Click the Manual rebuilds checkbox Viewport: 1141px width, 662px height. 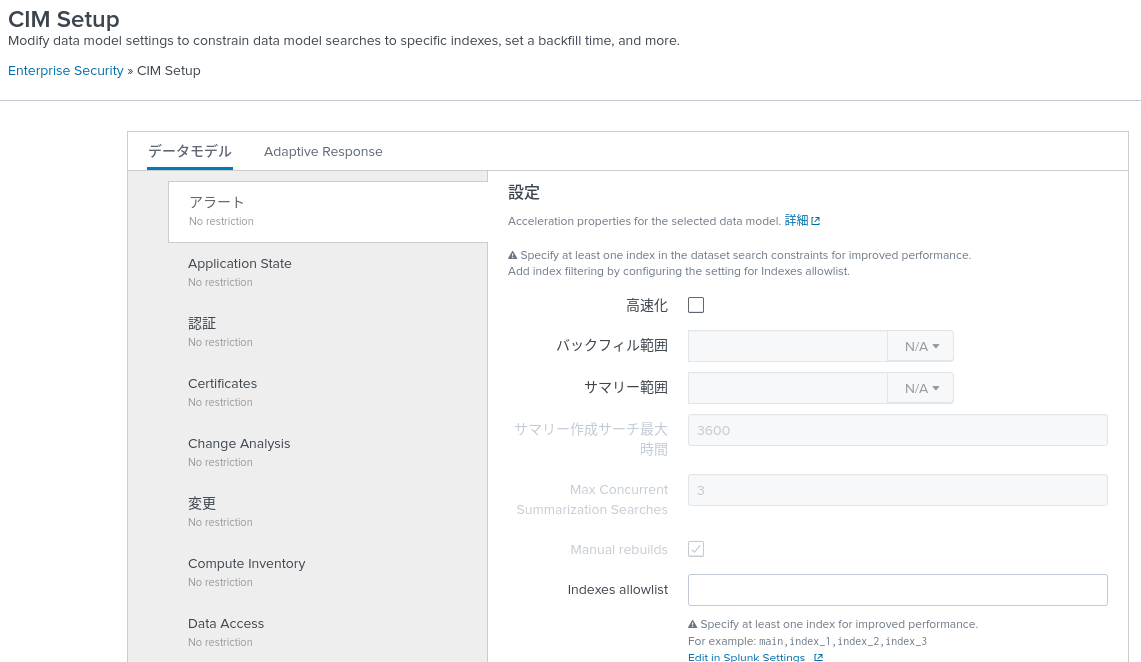click(696, 549)
